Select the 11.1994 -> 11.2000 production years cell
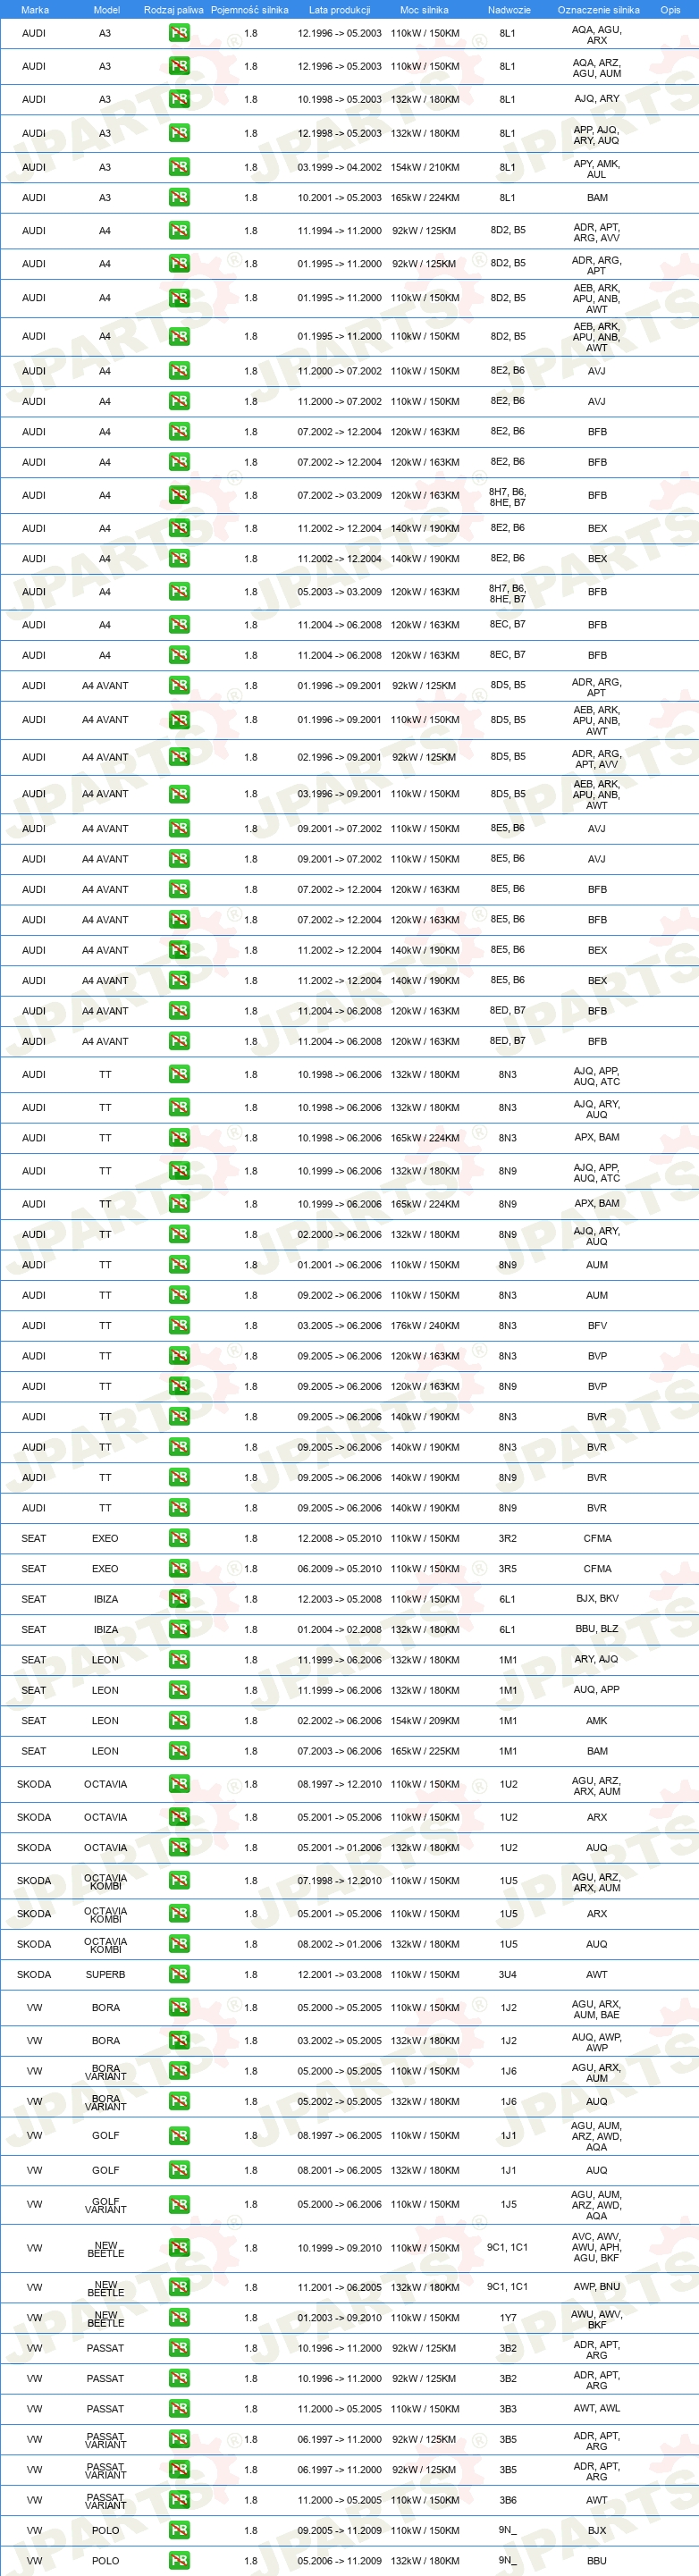699x2576 pixels. pyautogui.click(x=339, y=230)
